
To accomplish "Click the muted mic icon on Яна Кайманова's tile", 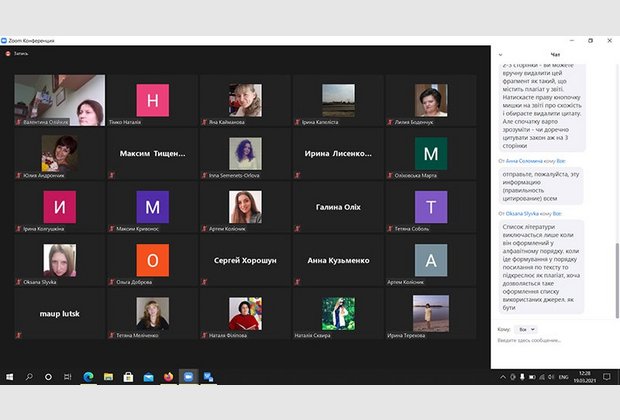I will point(205,120).
